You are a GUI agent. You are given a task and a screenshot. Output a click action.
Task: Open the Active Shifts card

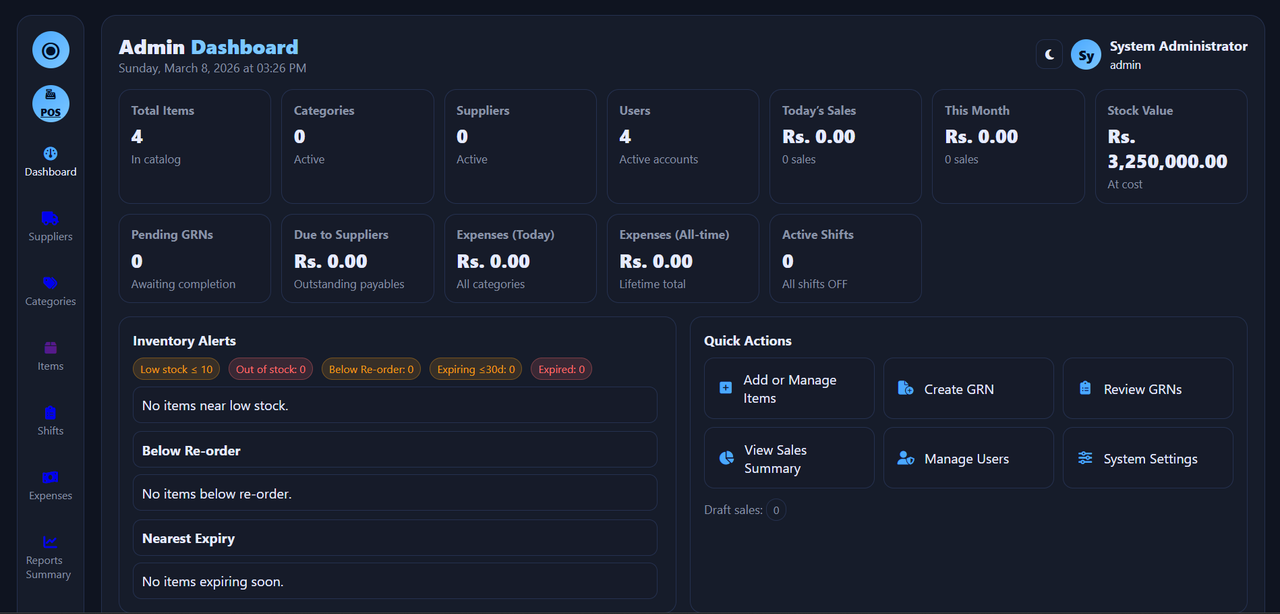tap(845, 258)
